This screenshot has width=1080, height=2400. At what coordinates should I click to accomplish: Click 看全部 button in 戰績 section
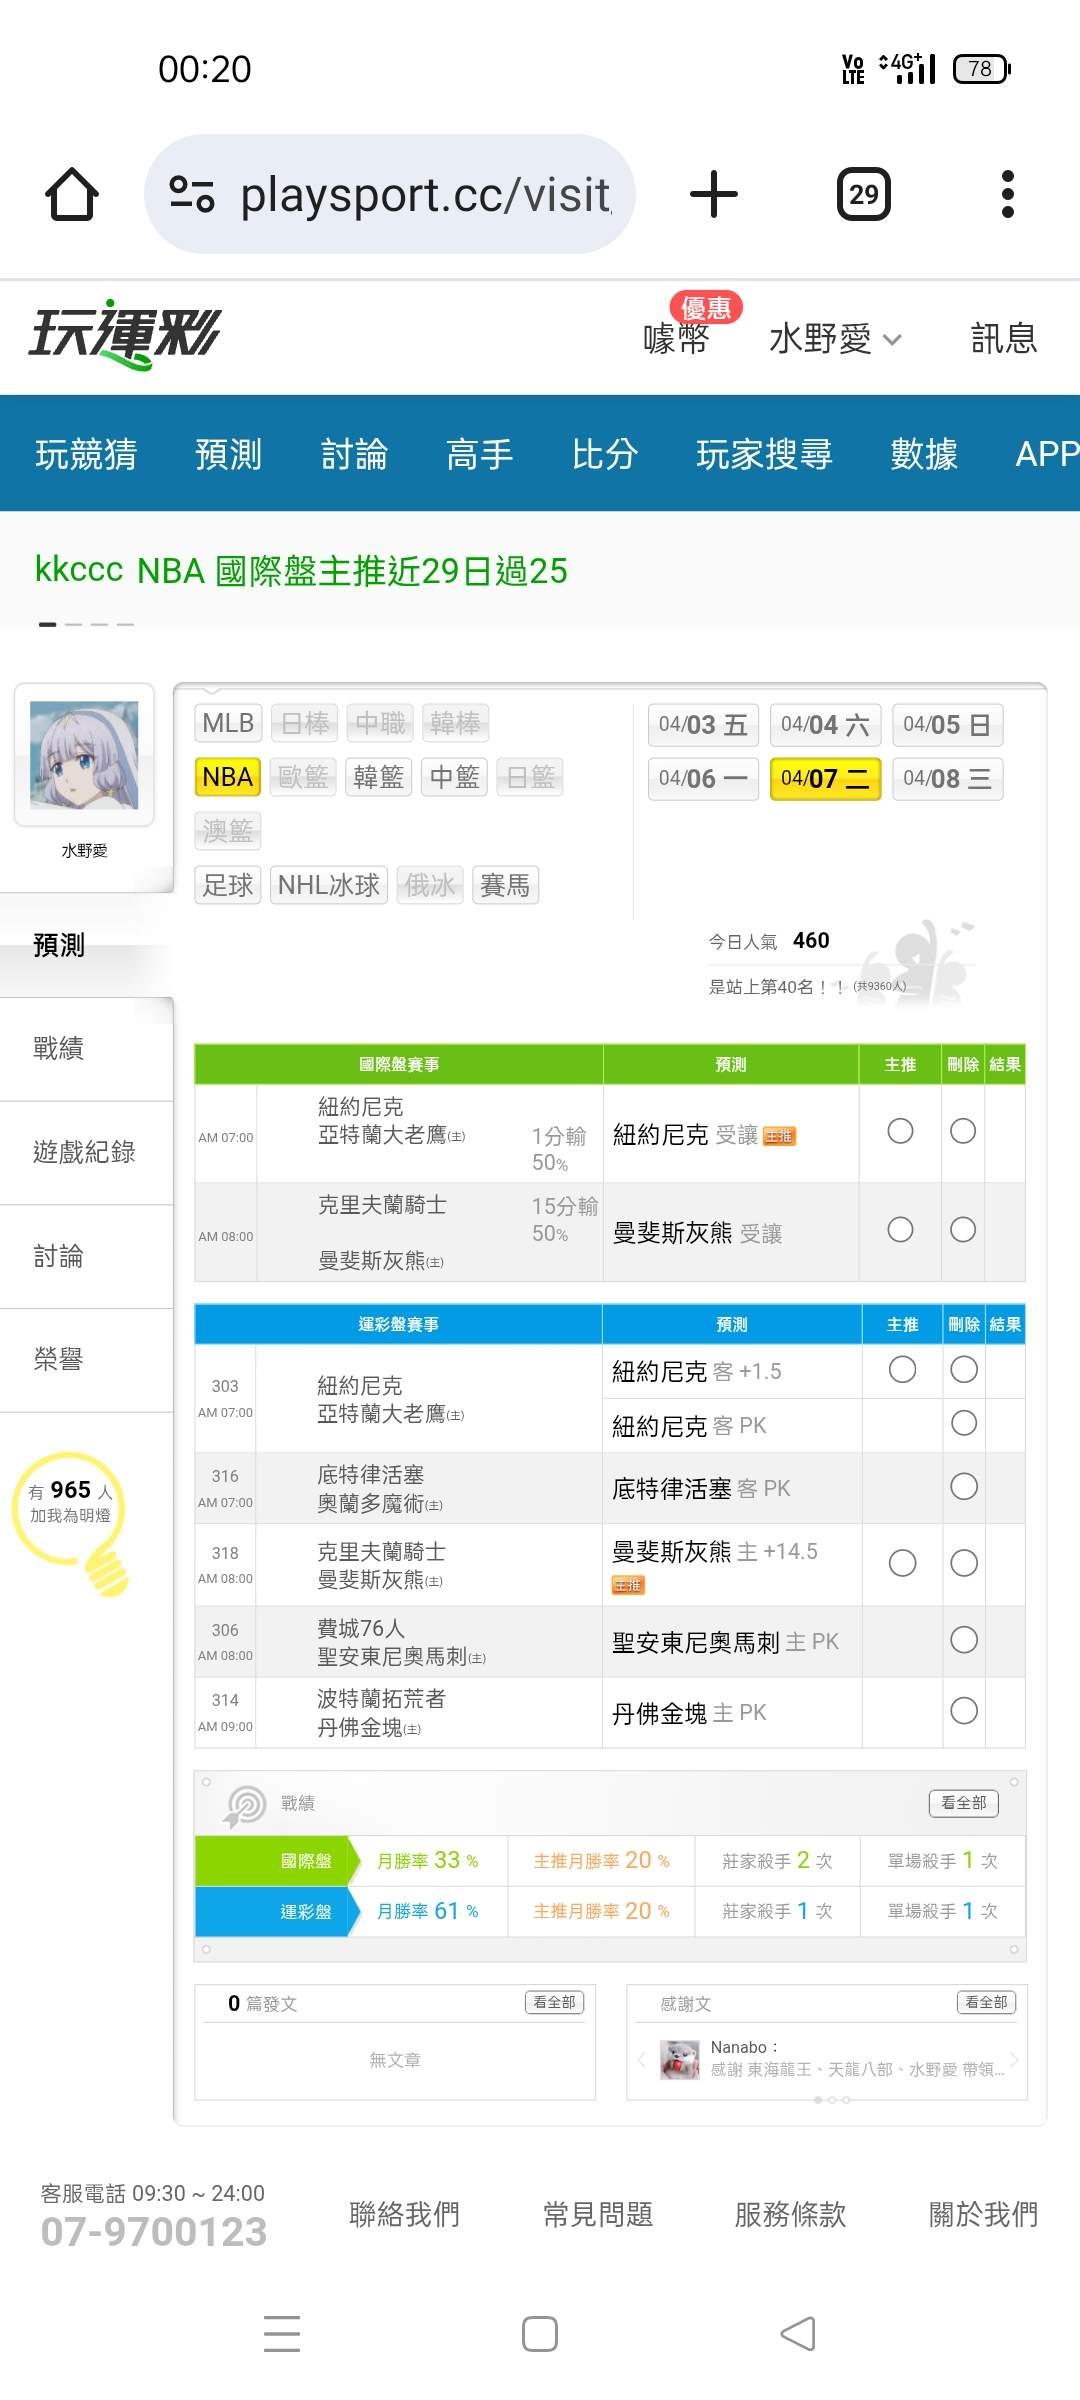point(963,1803)
